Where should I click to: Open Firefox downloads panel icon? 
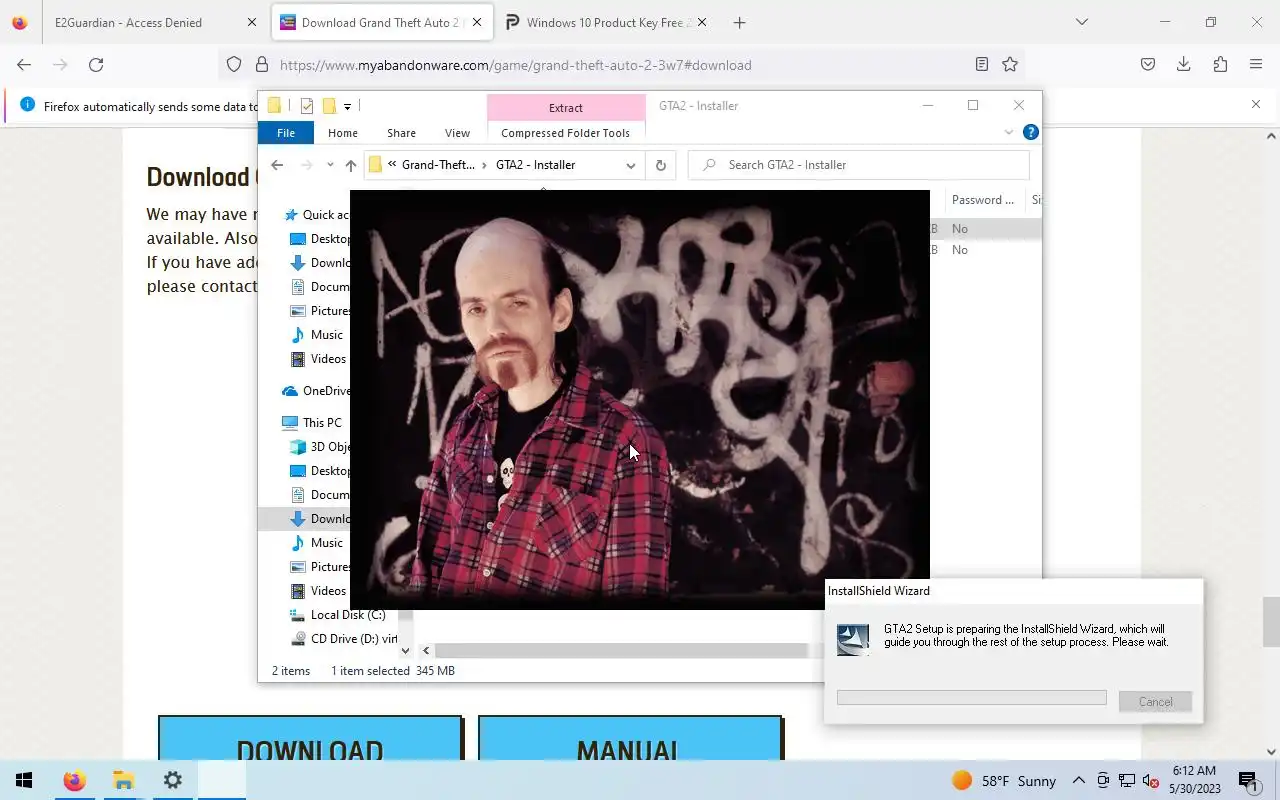1183,65
